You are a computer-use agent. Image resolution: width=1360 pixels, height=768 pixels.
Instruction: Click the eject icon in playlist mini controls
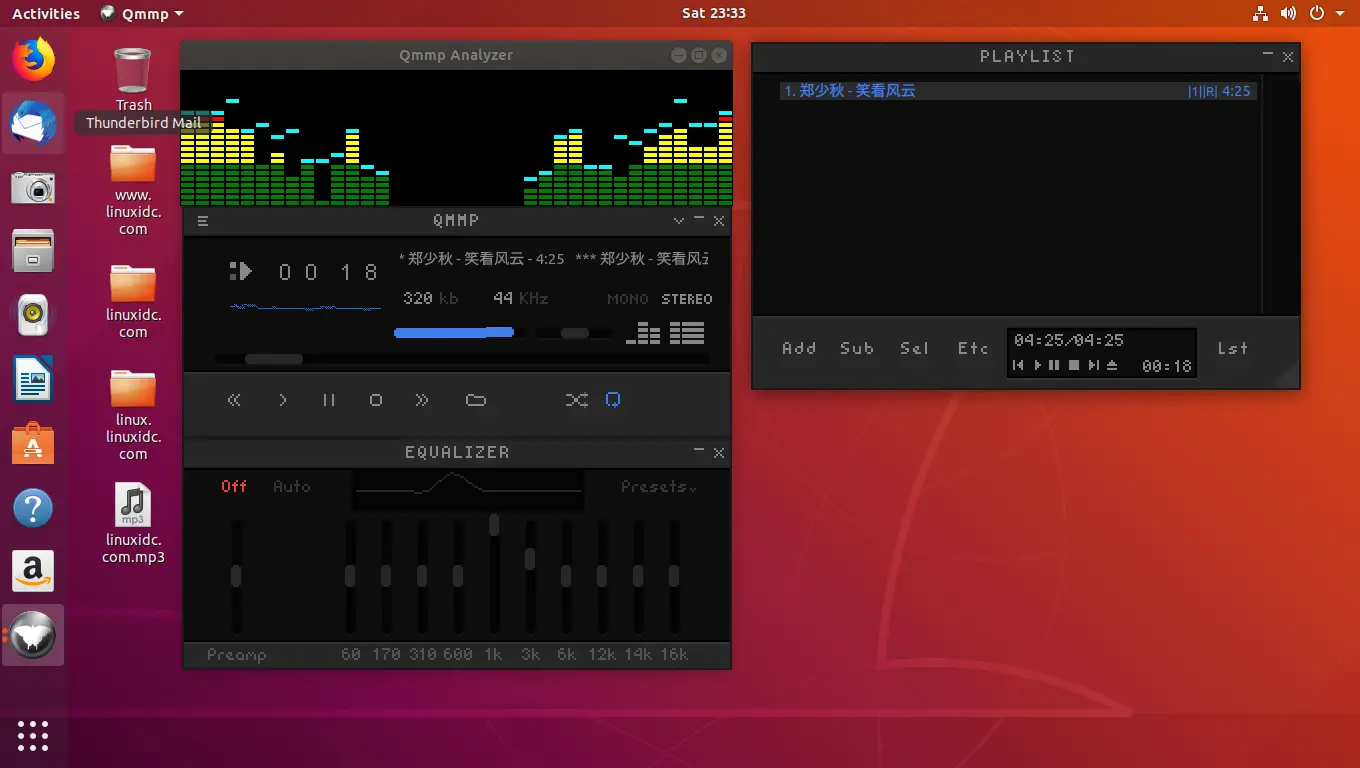coord(1112,366)
